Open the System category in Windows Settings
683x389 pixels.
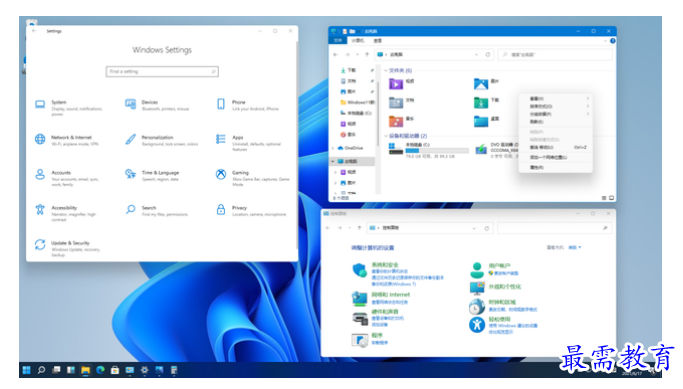(x=68, y=108)
